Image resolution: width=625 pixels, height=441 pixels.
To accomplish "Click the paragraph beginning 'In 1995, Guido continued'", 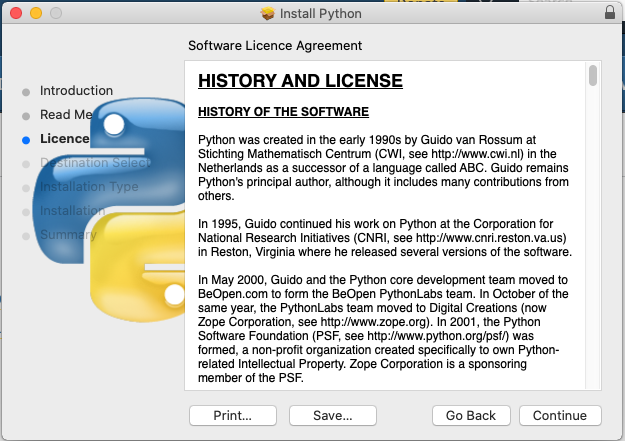I will pyautogui.click(x=385, y=238).
